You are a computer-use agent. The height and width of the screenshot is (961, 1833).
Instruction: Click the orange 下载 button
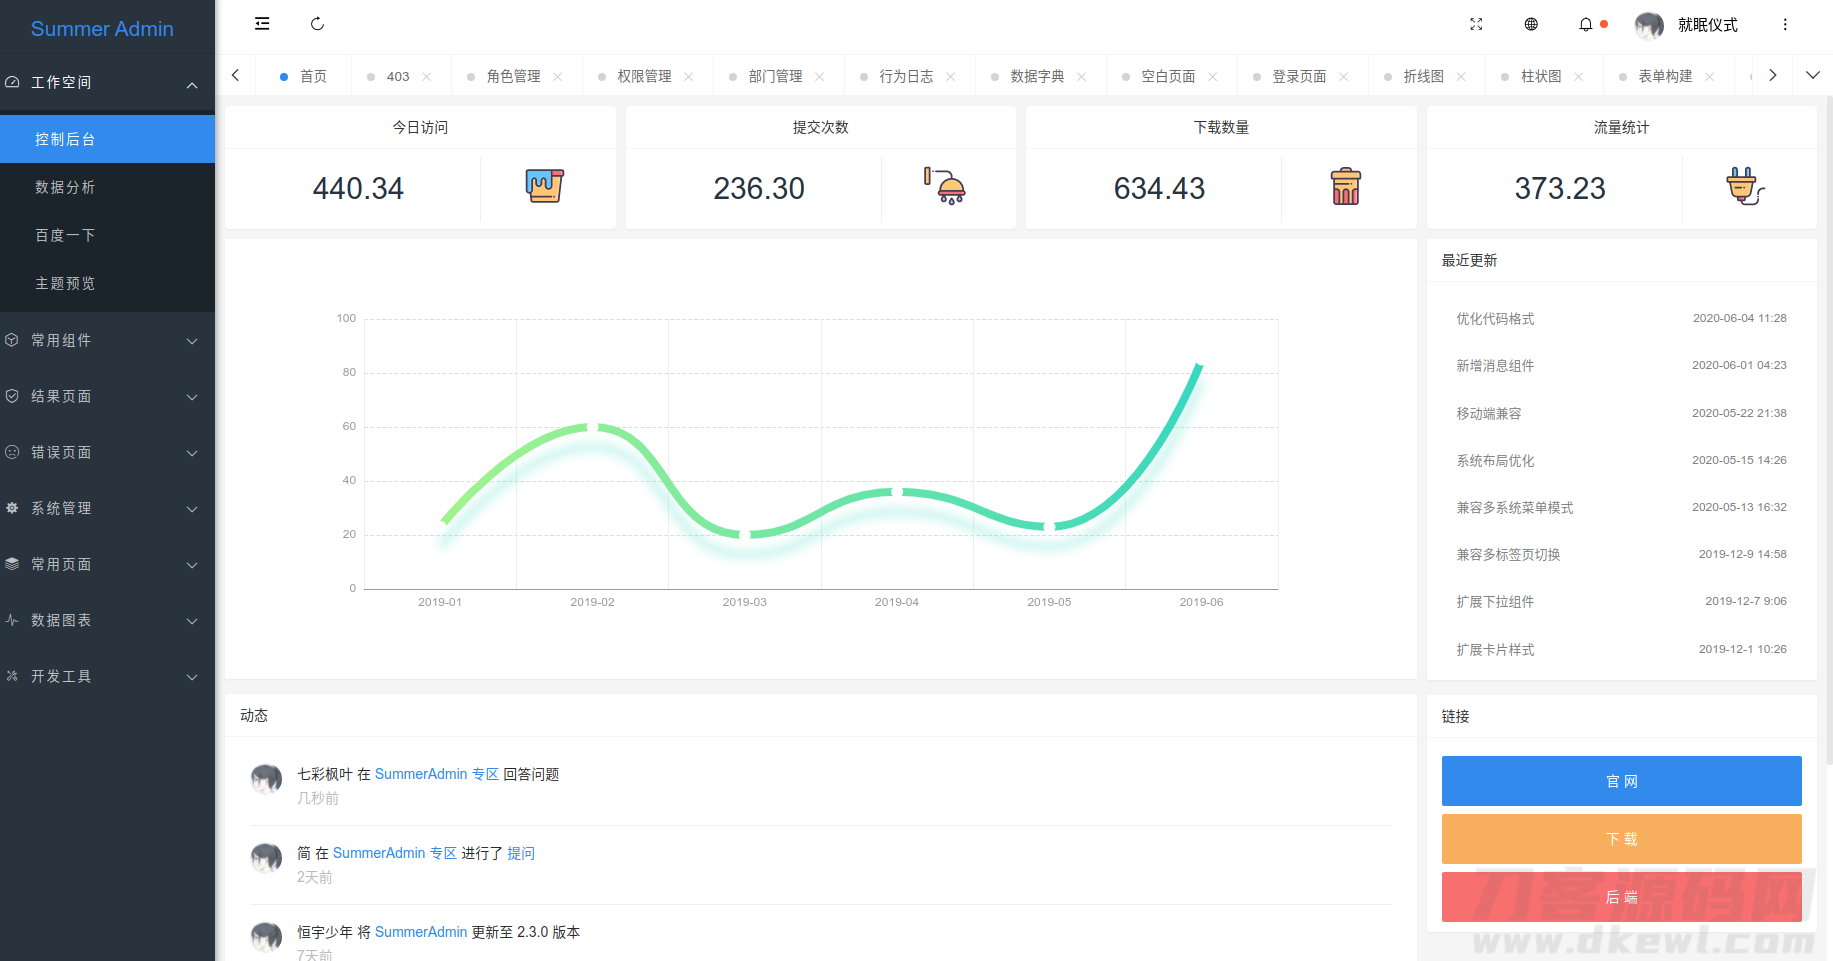coord(1621,838)
